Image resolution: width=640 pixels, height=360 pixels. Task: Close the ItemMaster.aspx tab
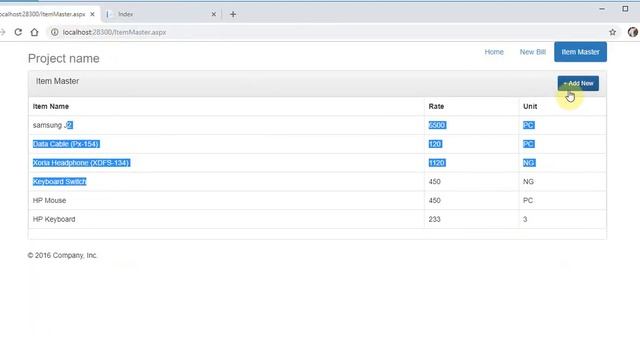pos(92,14)
